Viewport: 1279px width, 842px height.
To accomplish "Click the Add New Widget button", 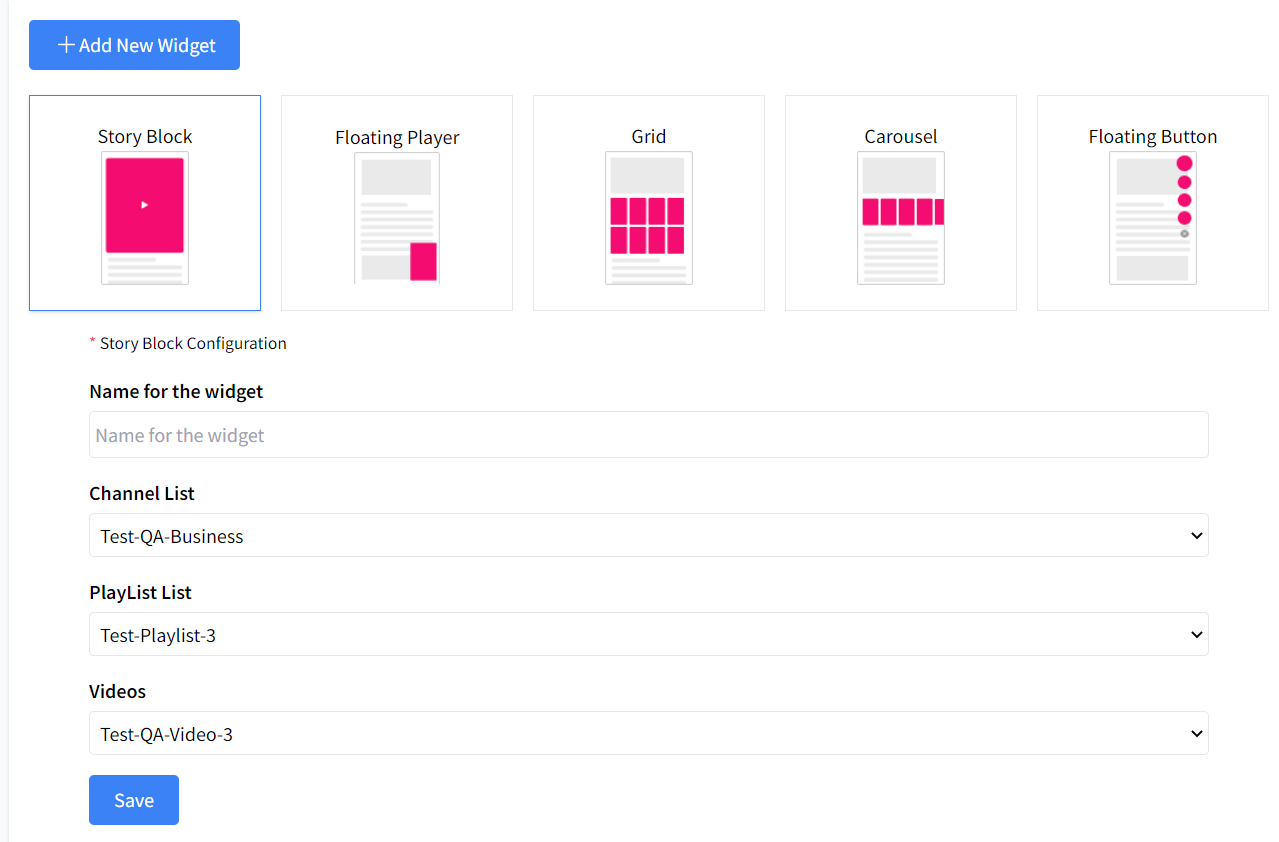I will pos(134,45).
